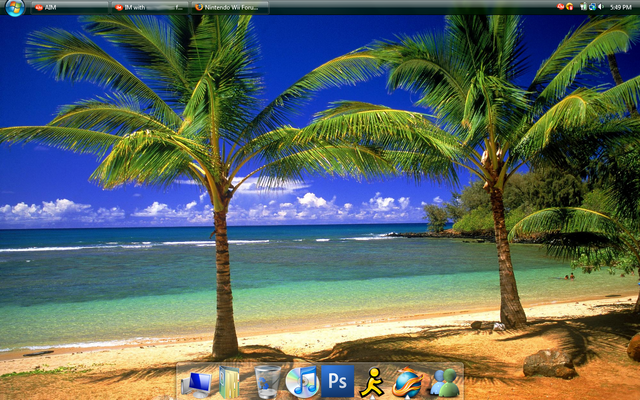
Task: Open the network connection tray icon
Action: [x=592, y=7]
